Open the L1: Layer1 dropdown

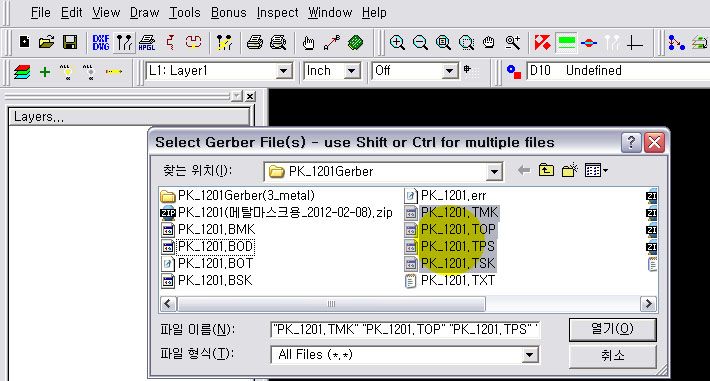(283, 71)
